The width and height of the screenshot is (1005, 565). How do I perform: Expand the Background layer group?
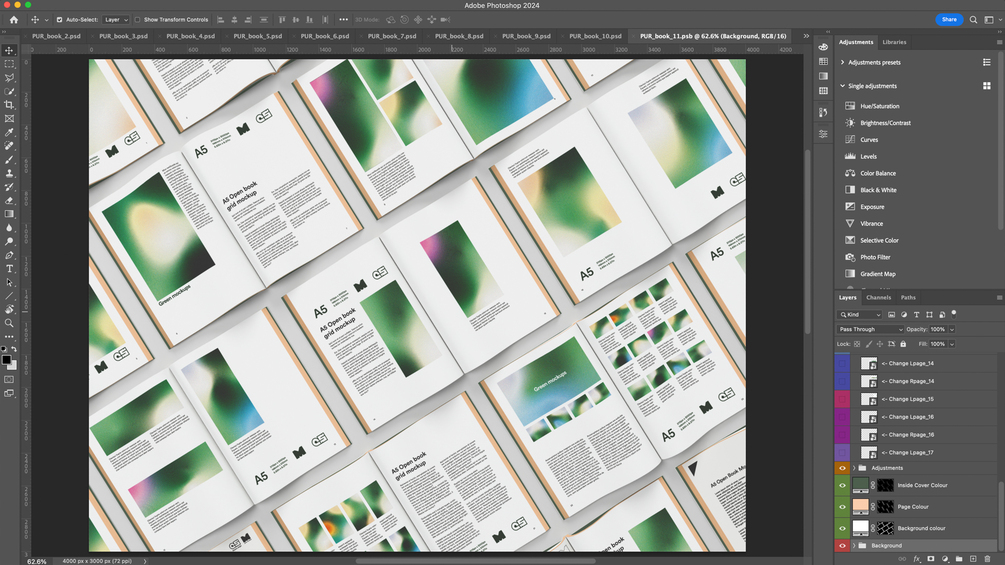(x=854, y=546)
